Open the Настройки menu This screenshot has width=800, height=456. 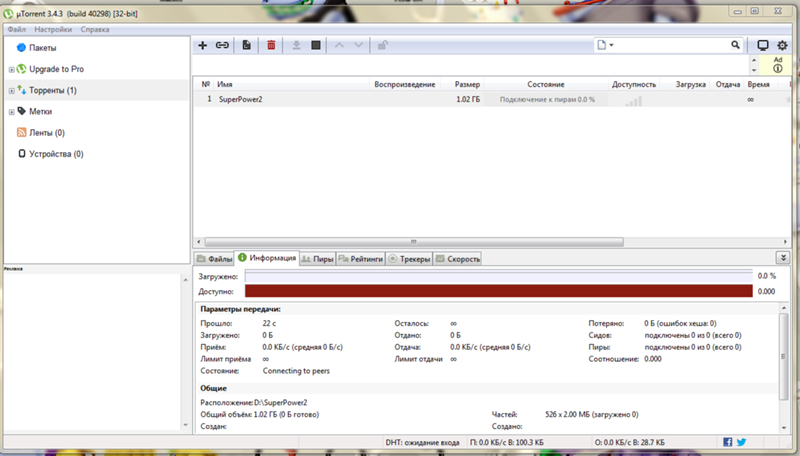(53, 30)
